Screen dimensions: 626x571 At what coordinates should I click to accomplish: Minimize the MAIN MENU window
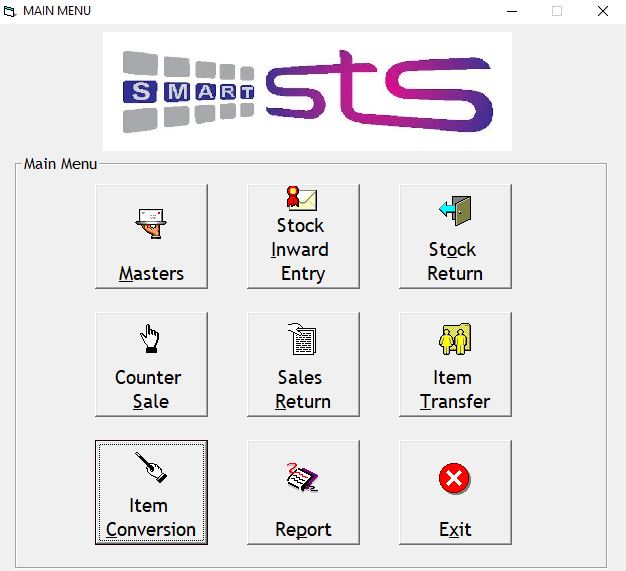click(512, 11)
